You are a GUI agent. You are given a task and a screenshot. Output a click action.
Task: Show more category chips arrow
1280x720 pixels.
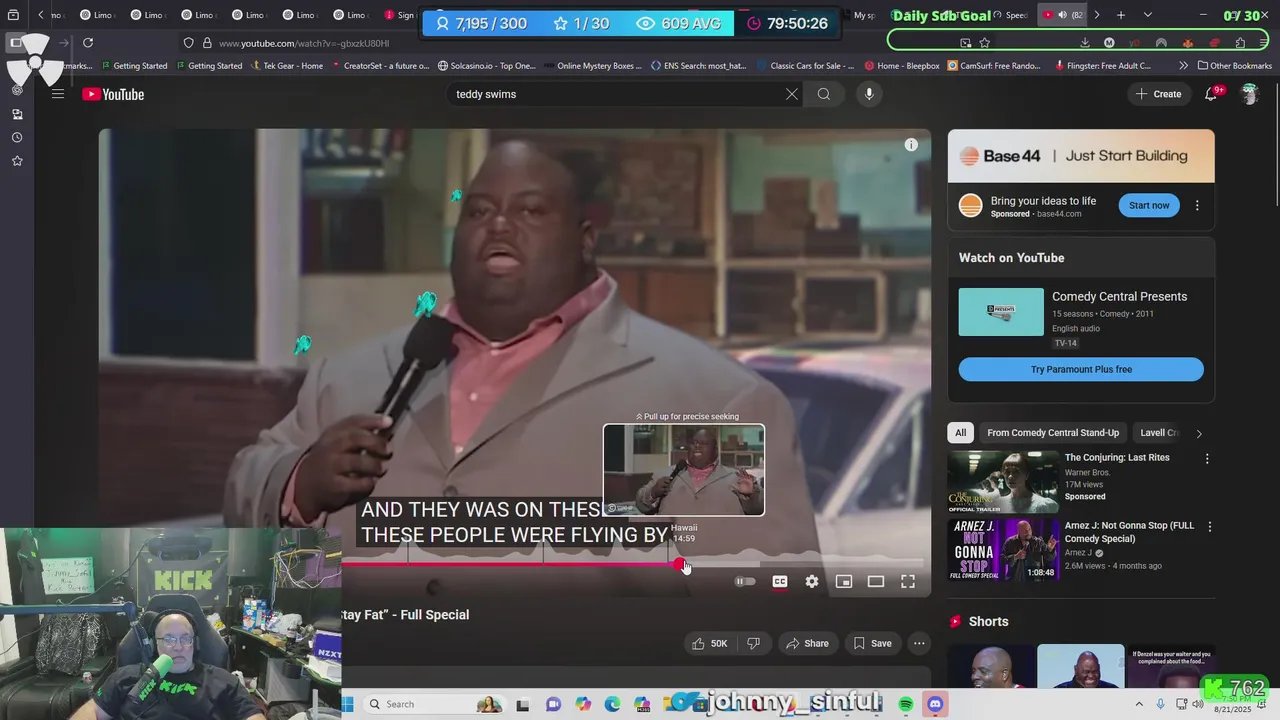click(1199, 433)
